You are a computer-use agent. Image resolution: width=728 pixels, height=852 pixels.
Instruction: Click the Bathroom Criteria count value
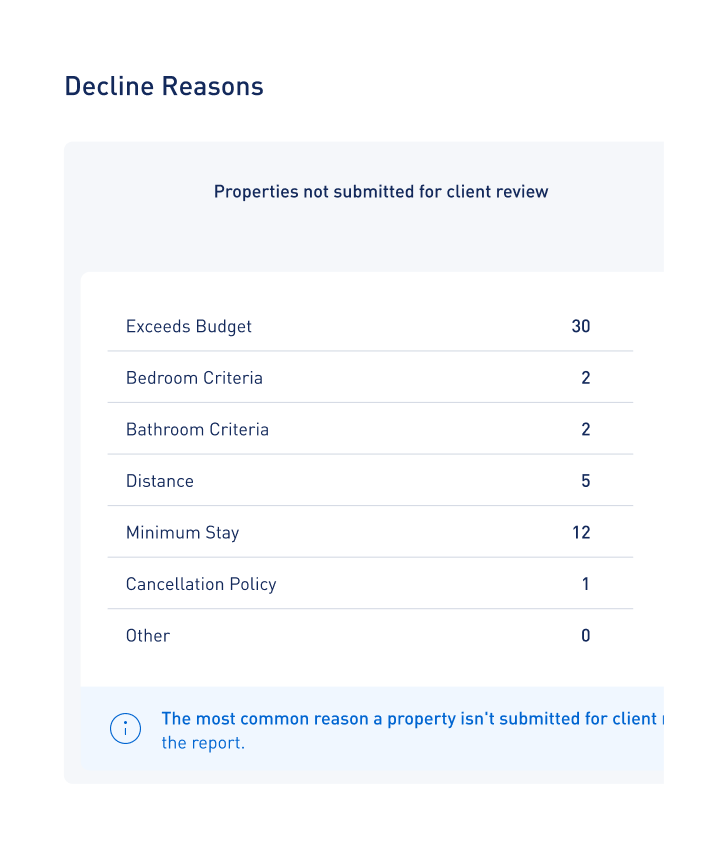[x=586, y=429]
